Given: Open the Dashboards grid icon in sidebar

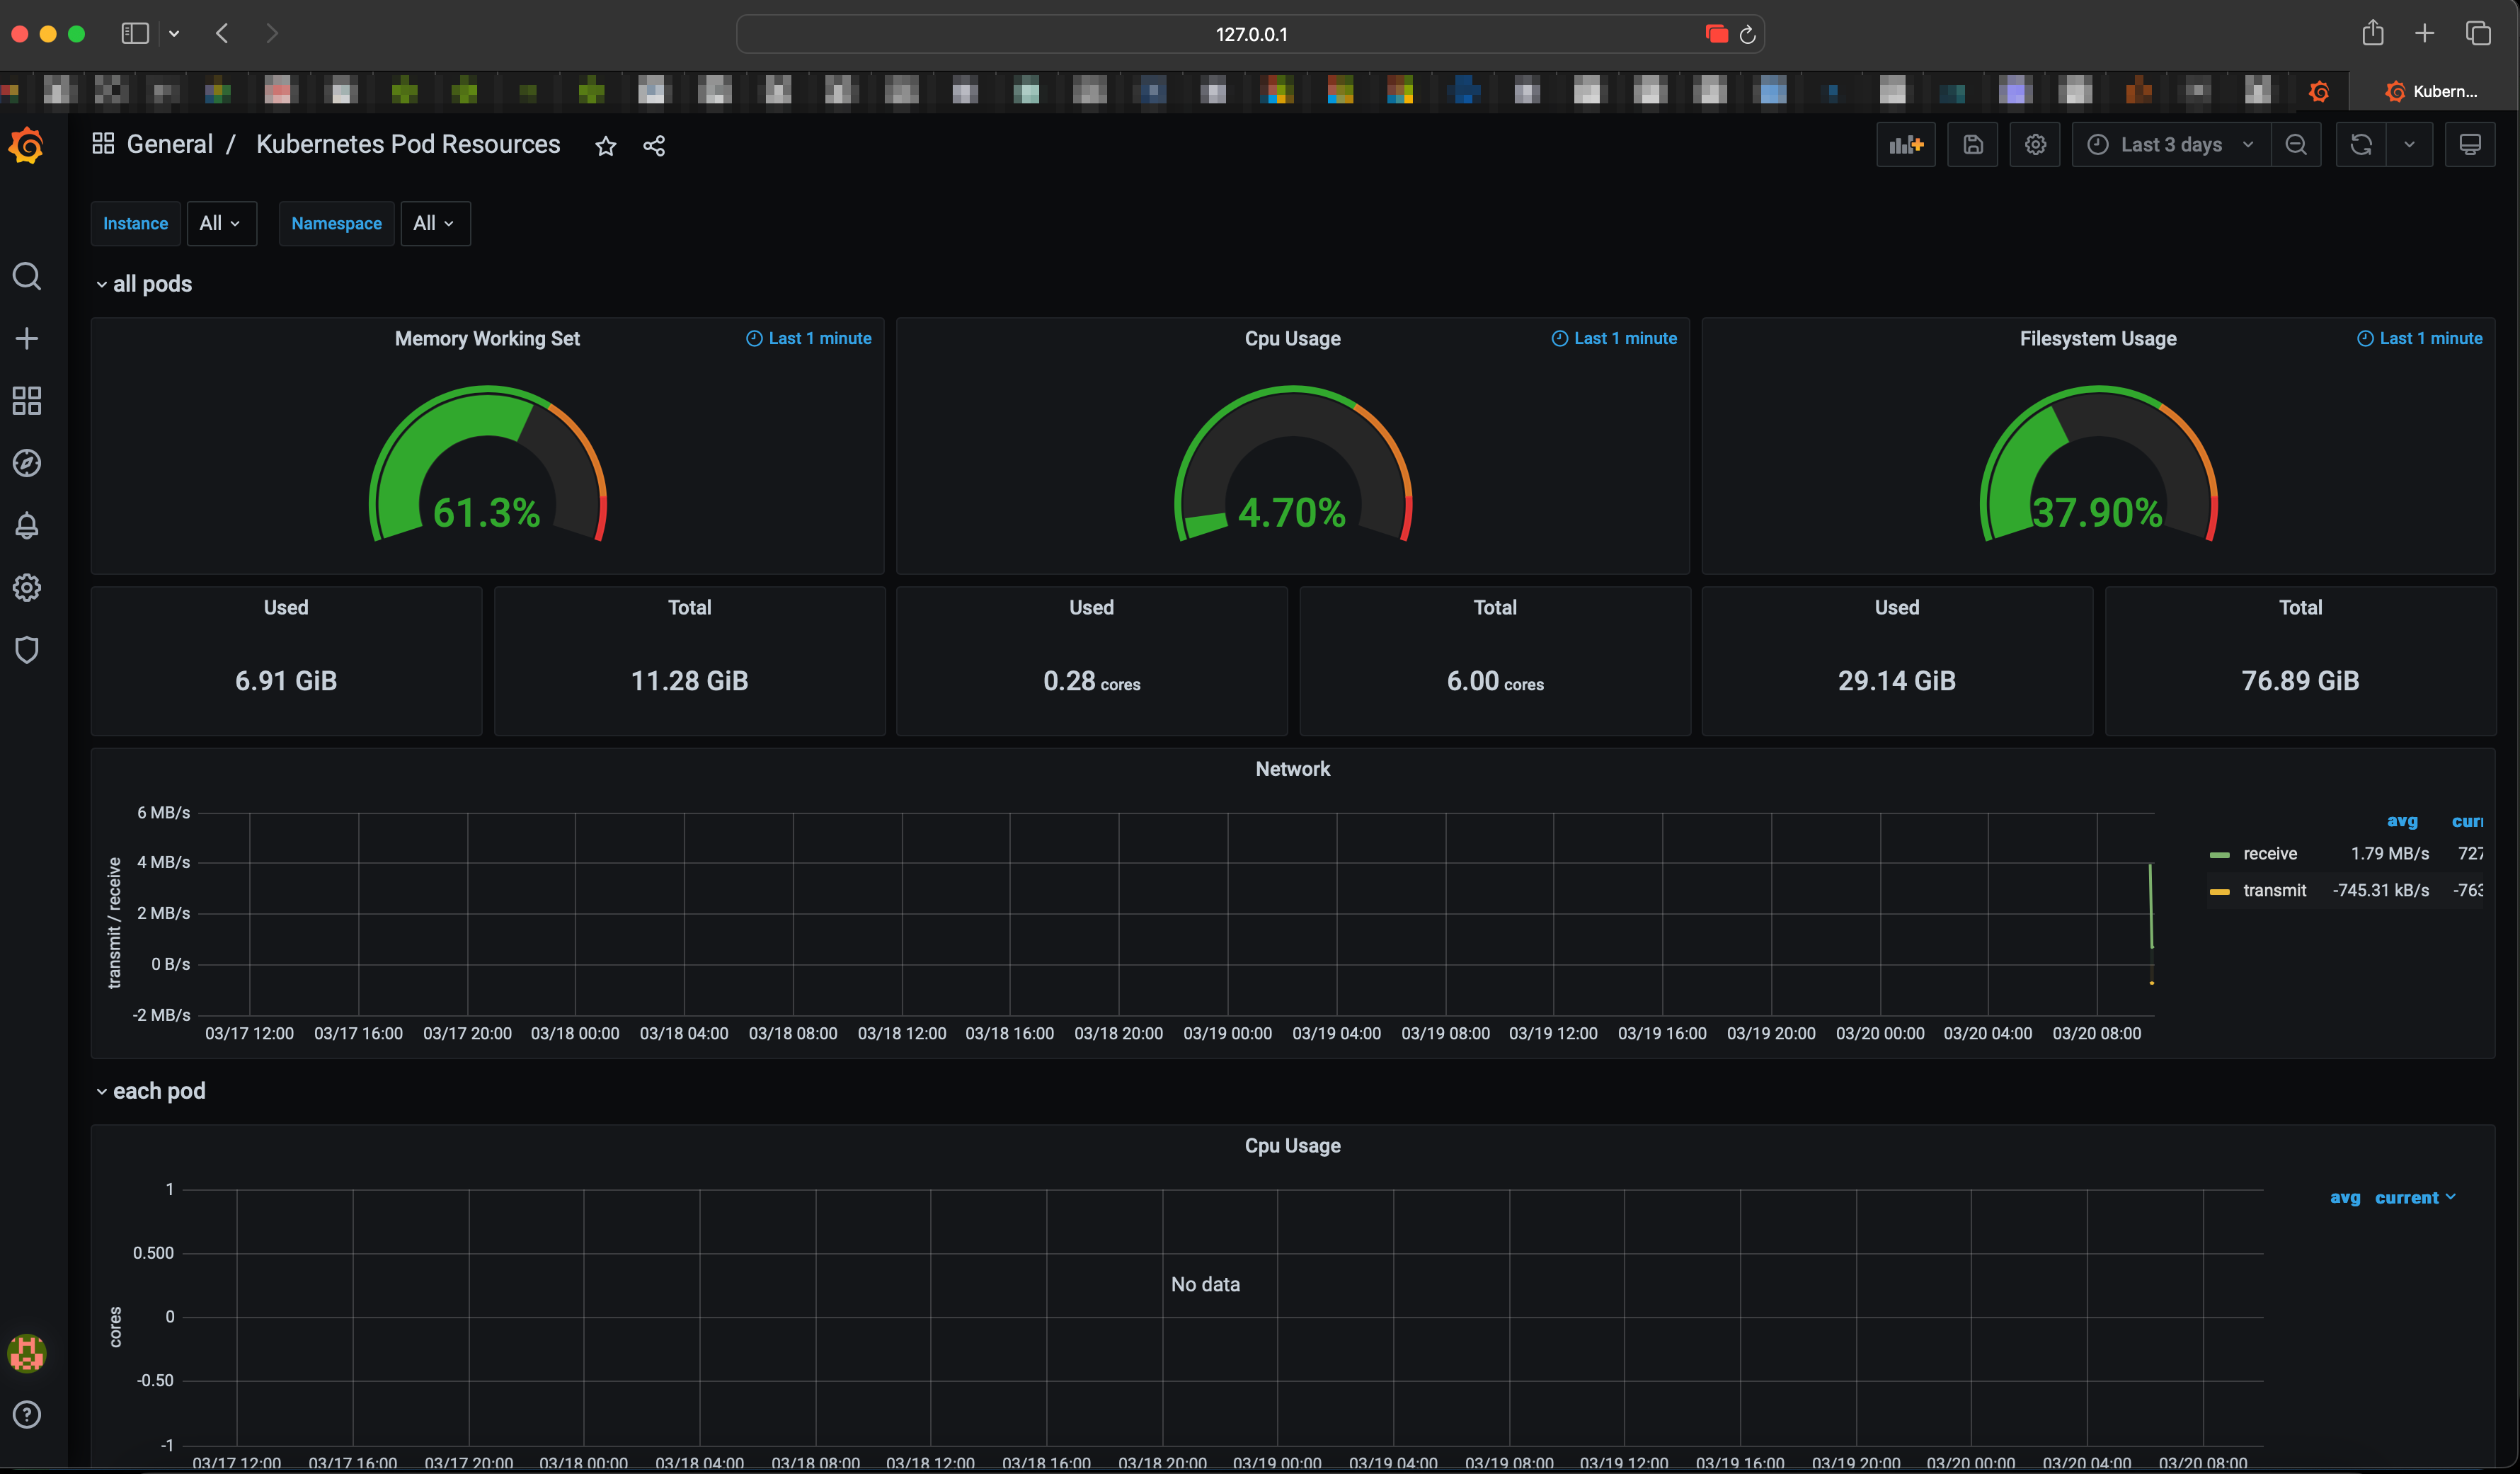Looking at the screenshot, I should [27, 401].
